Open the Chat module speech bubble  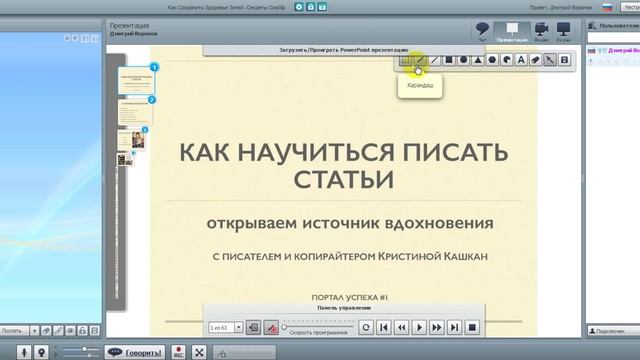click(x=482, y=32)
